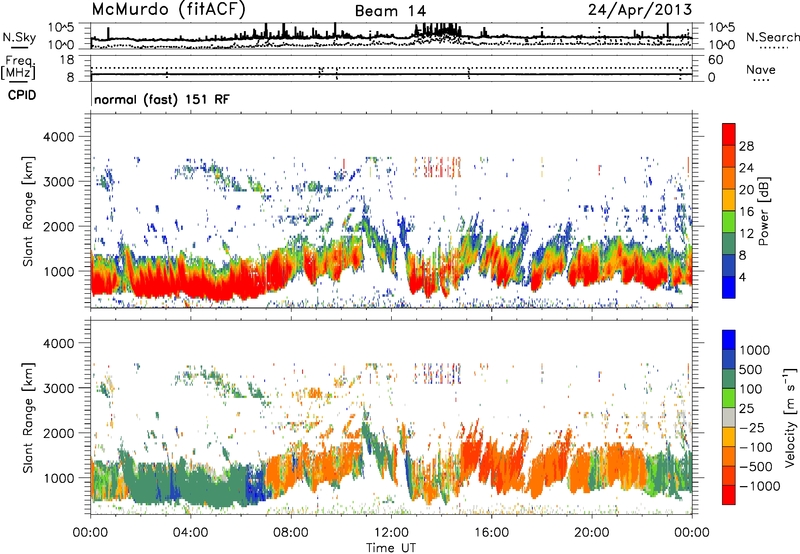Click the "Slant Range [km]" label of the power panel
Viewport: 800px width, 554px height.
click(28, 211)
